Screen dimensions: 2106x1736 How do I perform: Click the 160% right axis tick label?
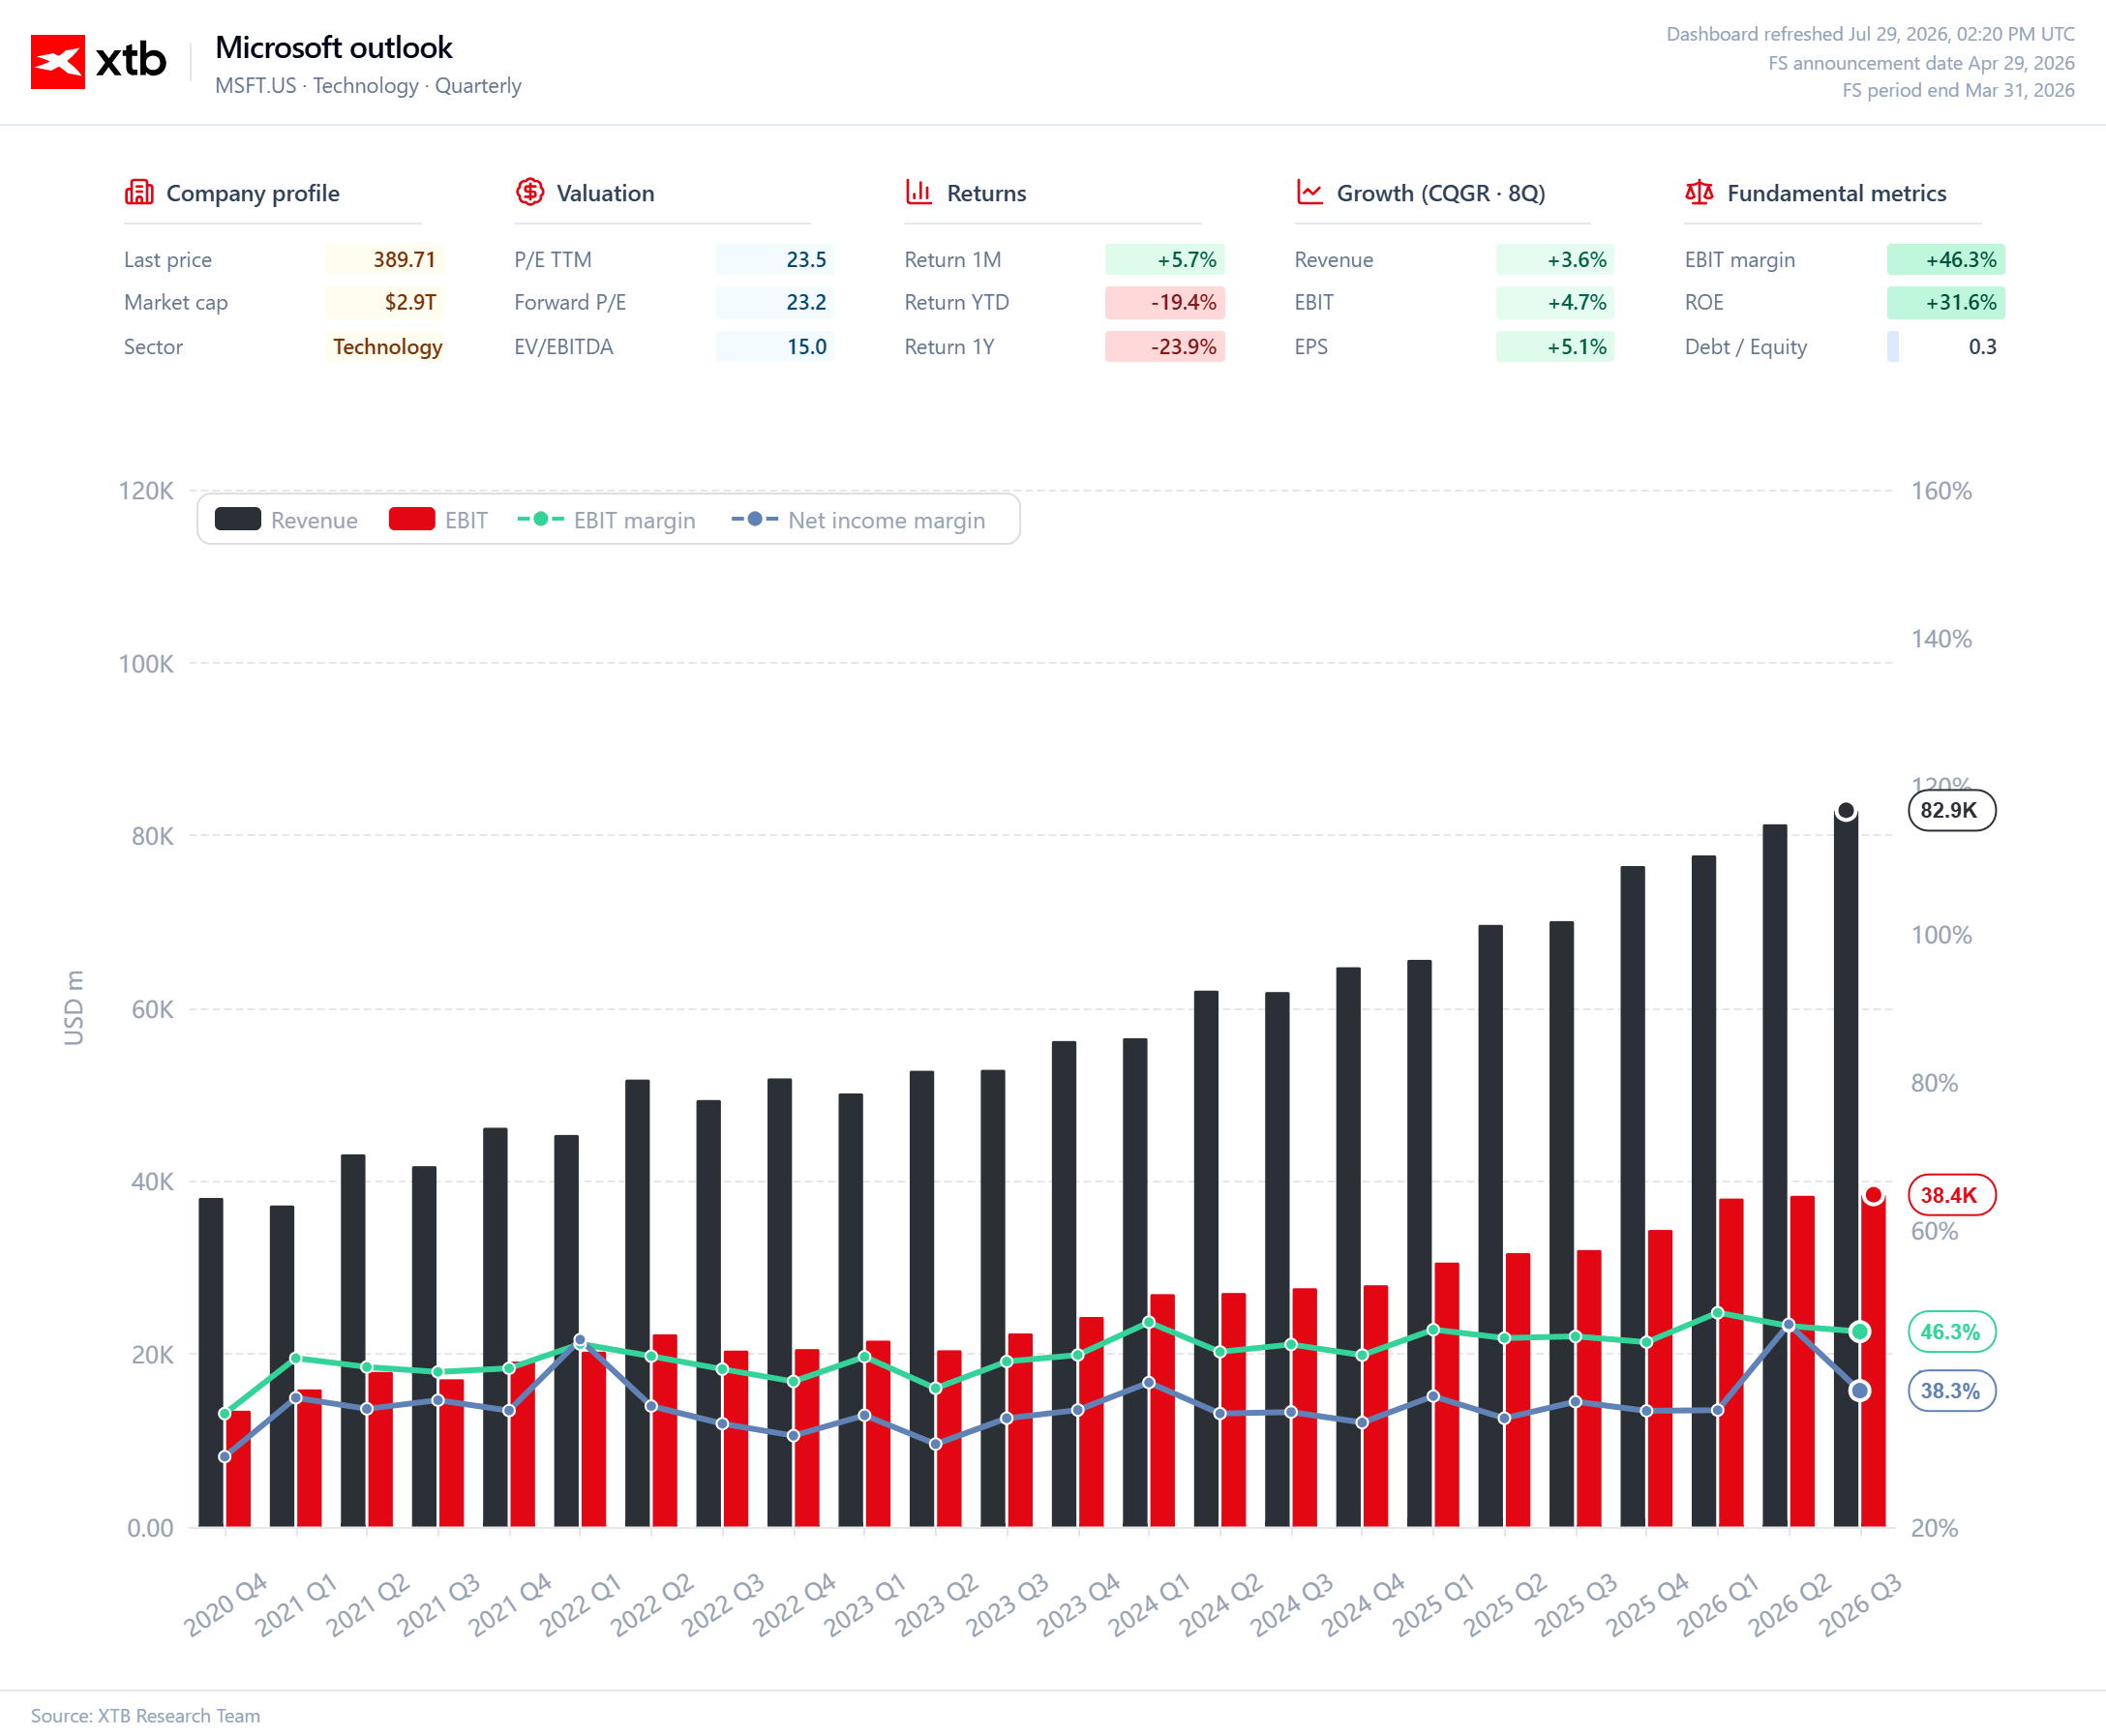pyautogui.click(x=1942, y=491)
